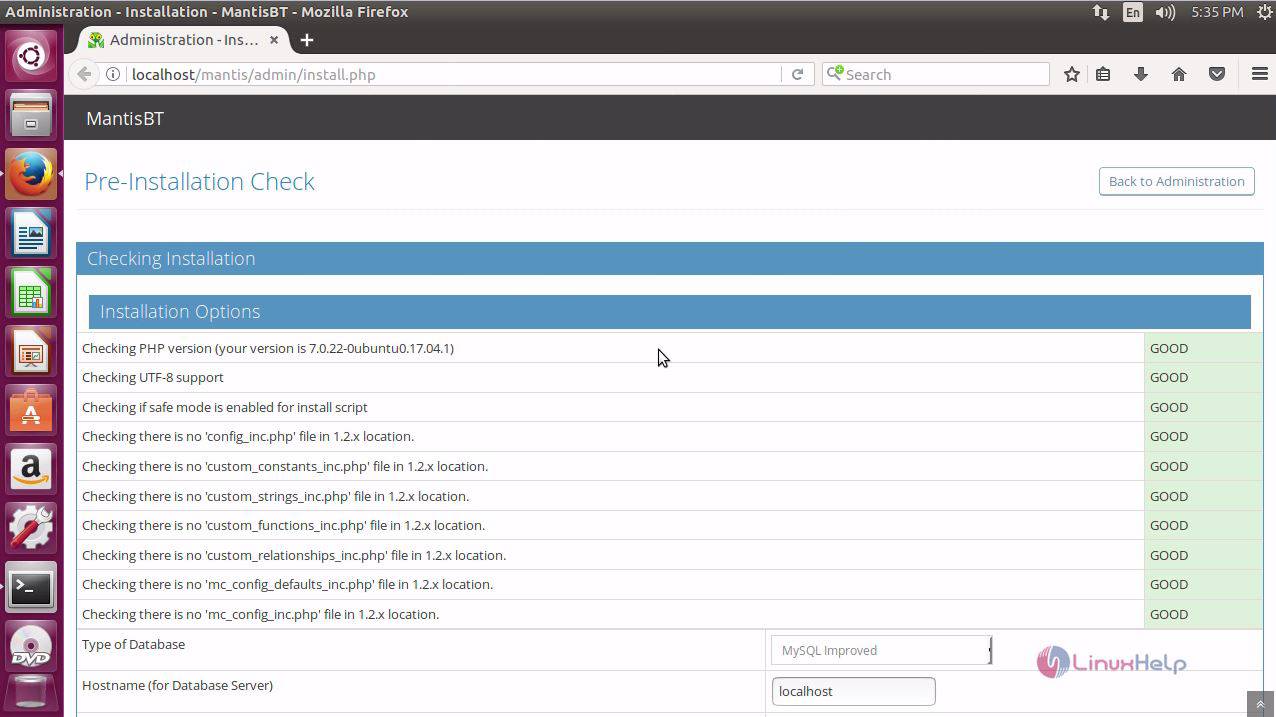Open the Ubuntu Dash search launcher
Screen dimensions: 1276x717
pyautogui.click(x=31, y=55)
